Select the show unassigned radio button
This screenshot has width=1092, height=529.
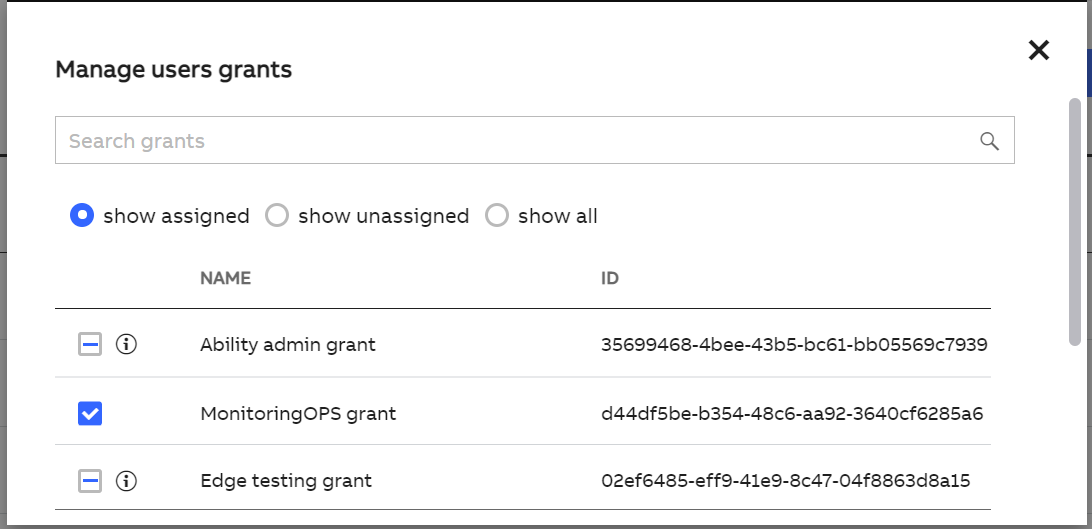click(277, 216)
